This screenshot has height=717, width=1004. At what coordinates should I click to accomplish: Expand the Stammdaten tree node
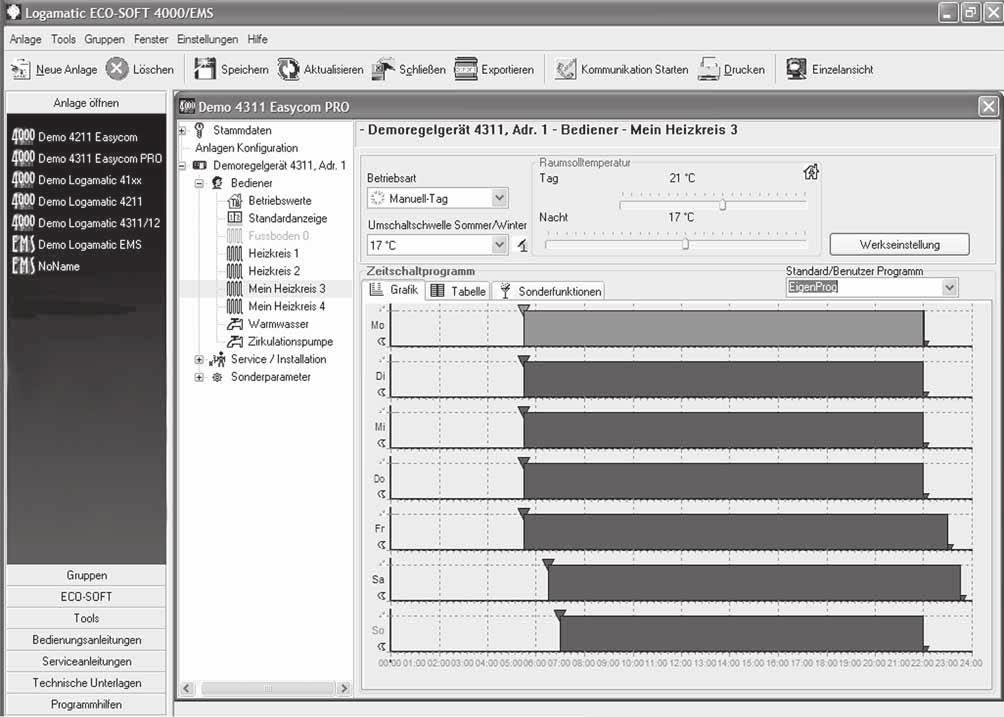182,131
